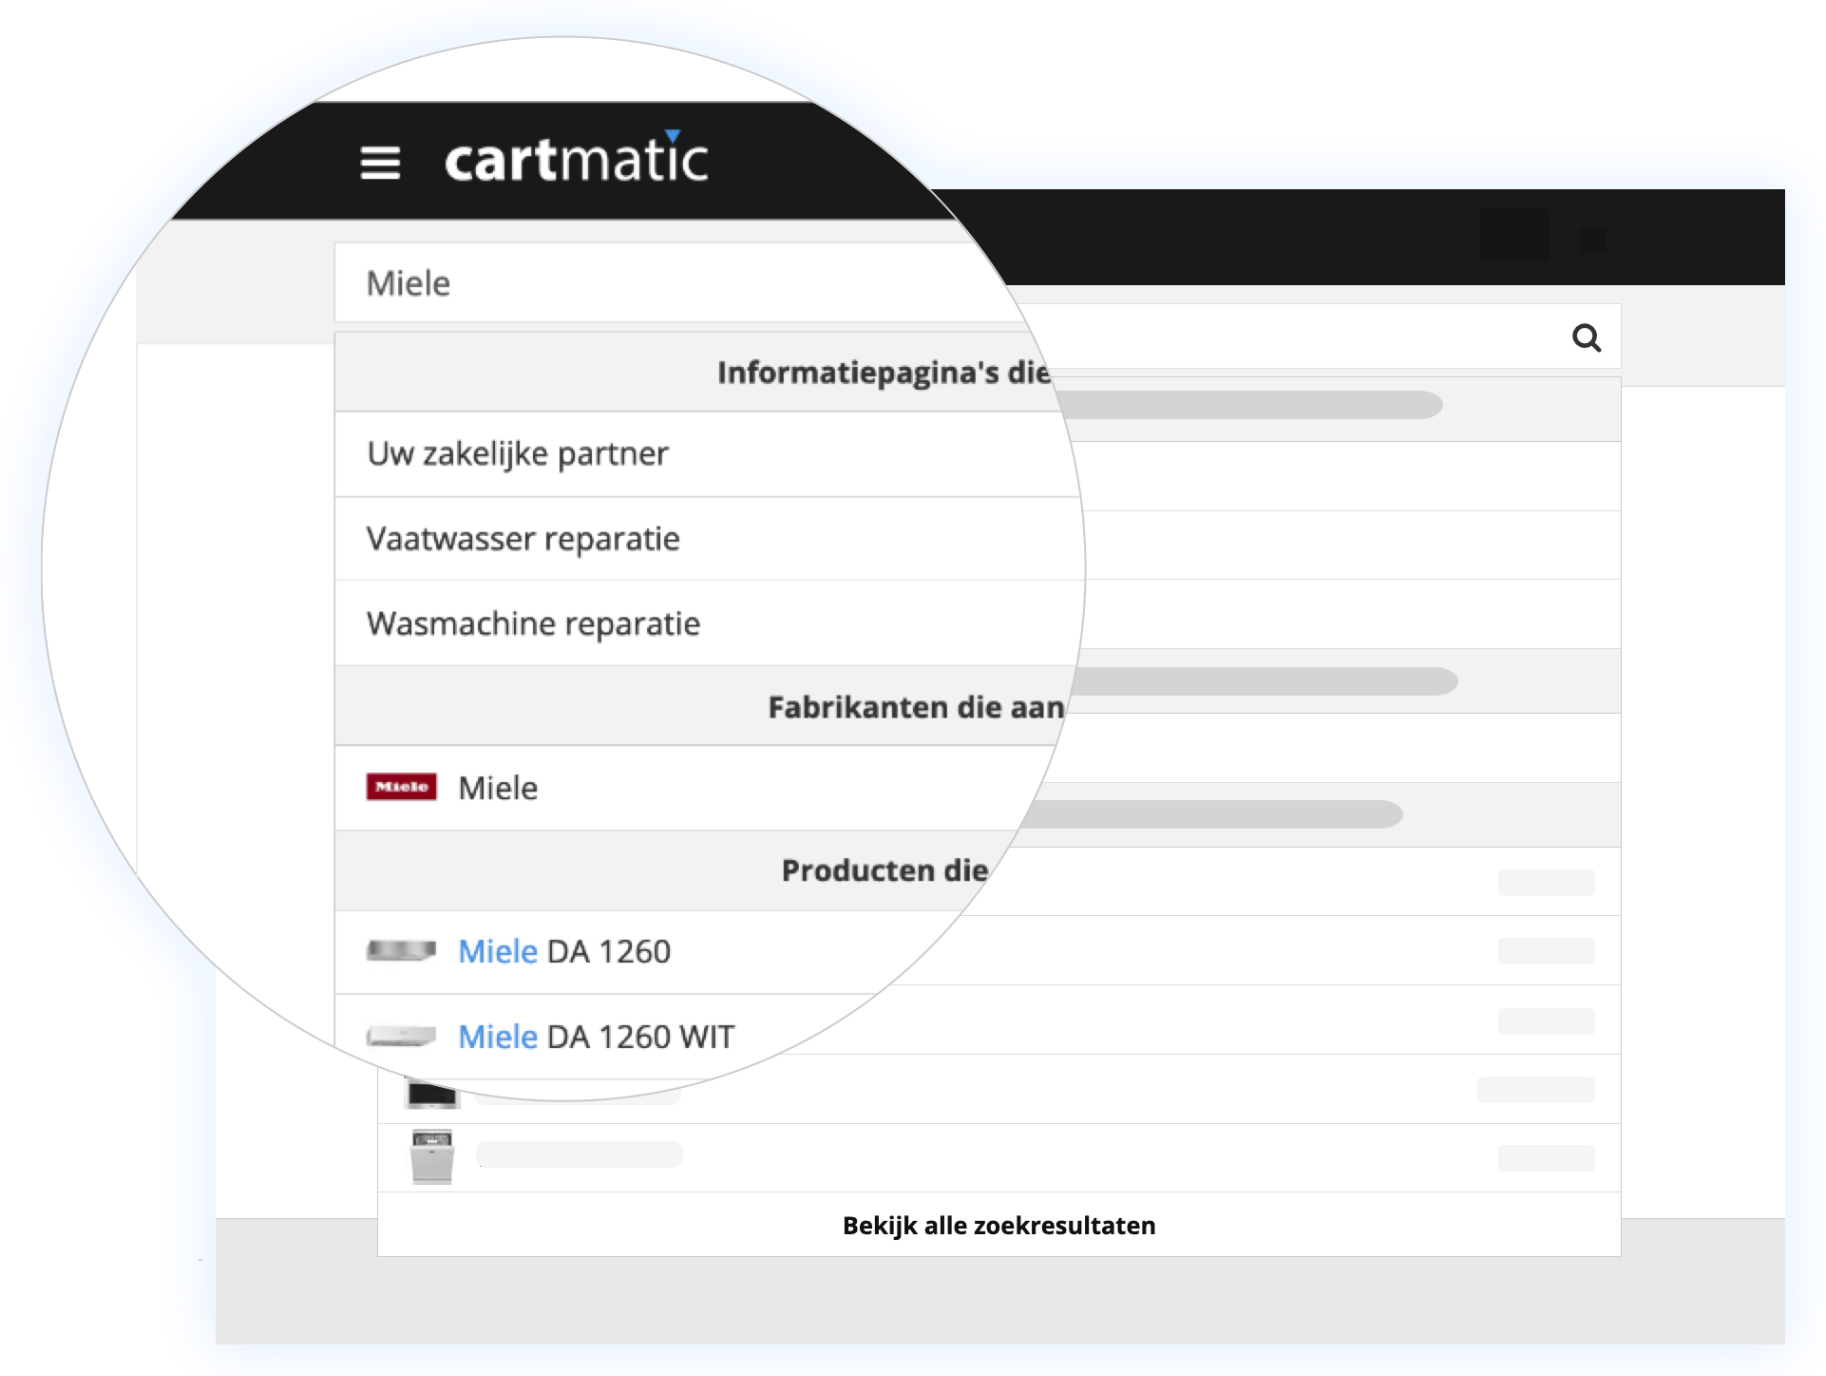Click the cartmatic logo

(x=577, y=159)
